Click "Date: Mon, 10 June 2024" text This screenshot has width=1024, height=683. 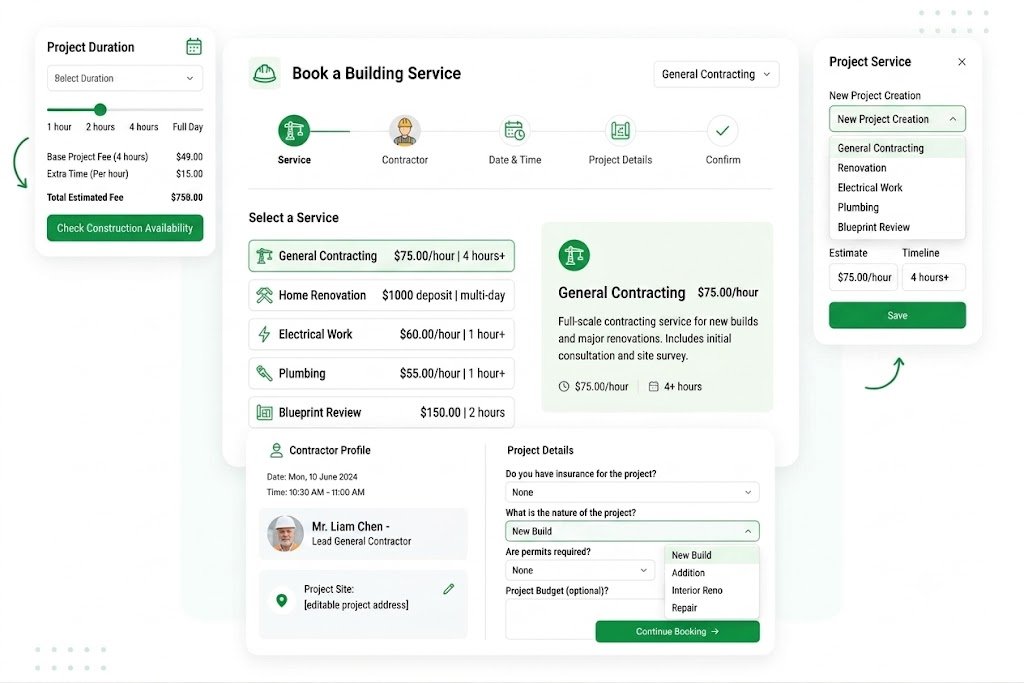[x=312, y=477]
